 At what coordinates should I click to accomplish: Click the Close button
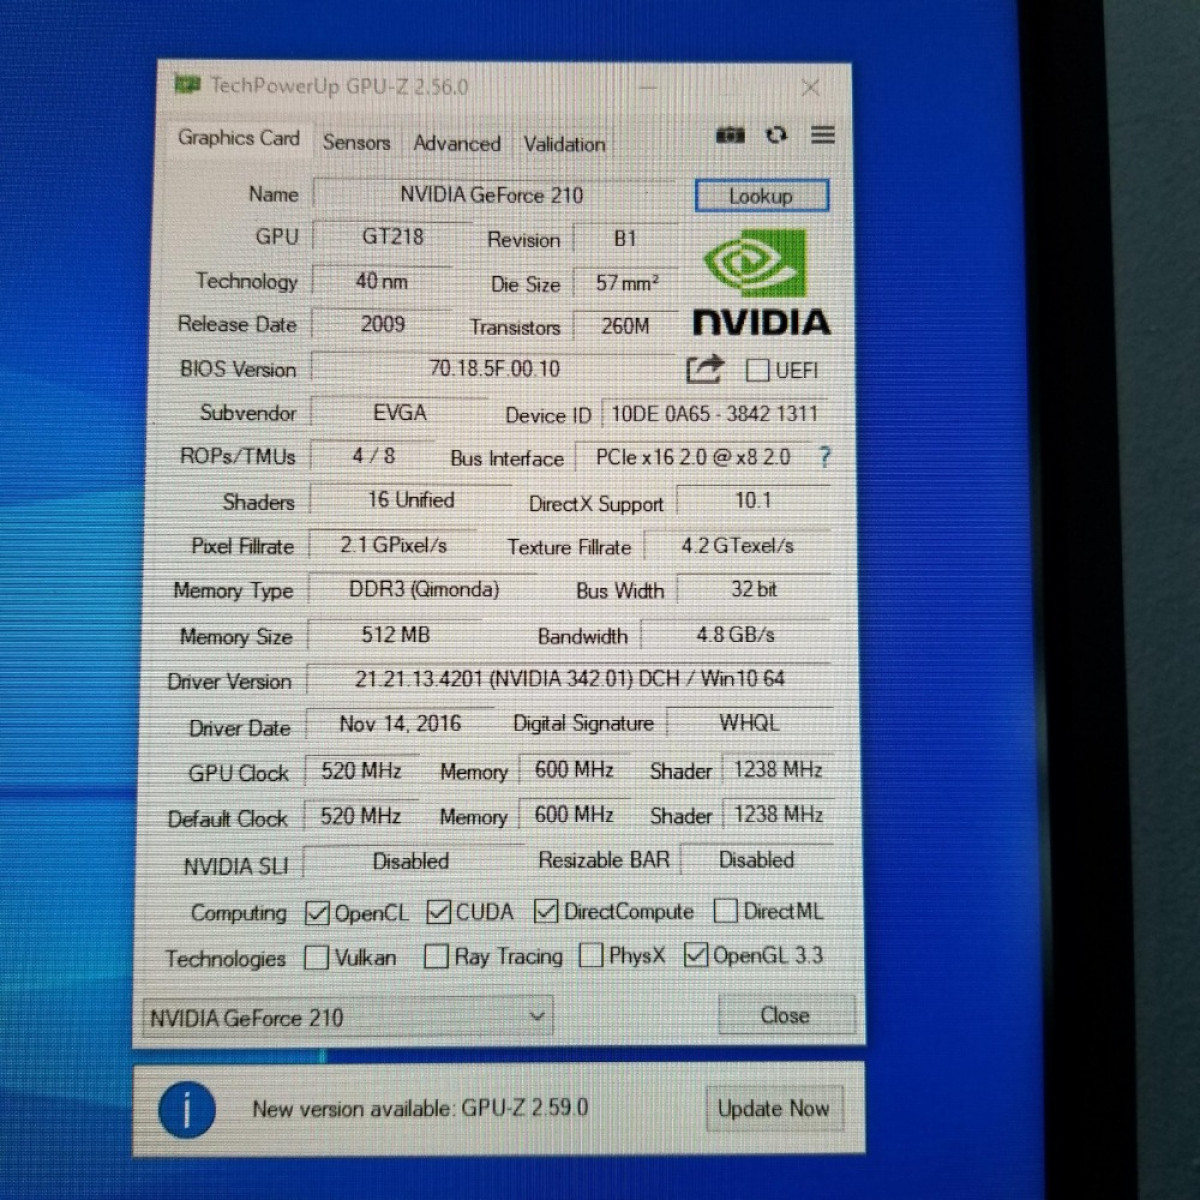coord(786,1016)
